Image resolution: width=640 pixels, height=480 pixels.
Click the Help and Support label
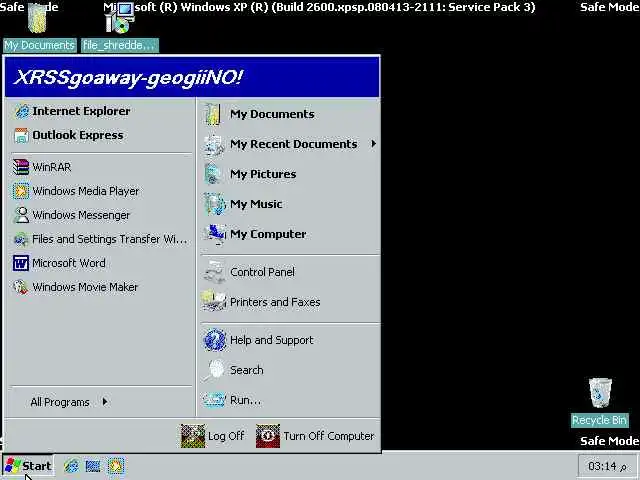tap(271, 340)
